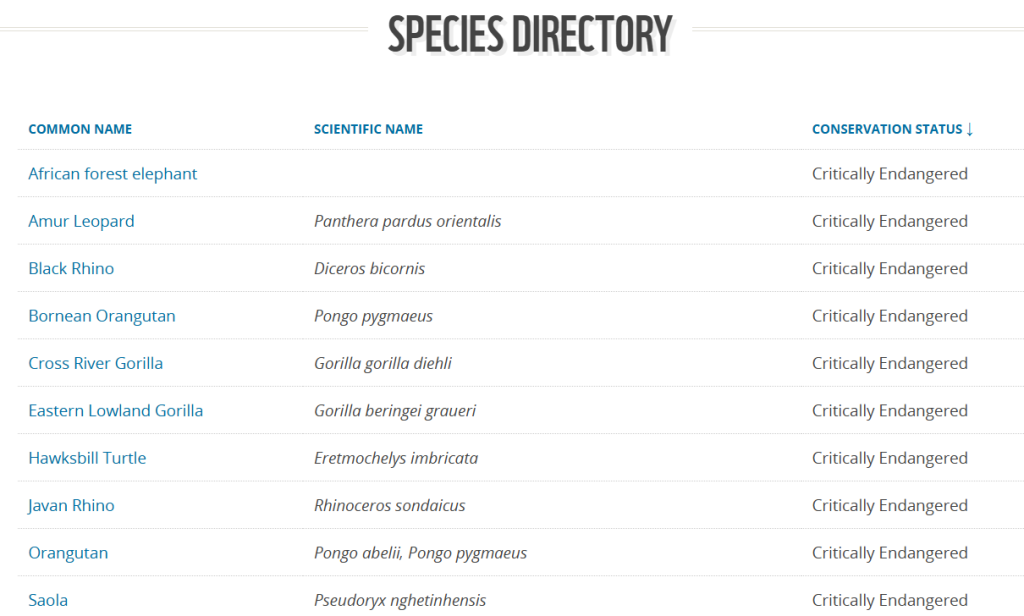Sort table by Scientific Name header

(x=368, y=129)
